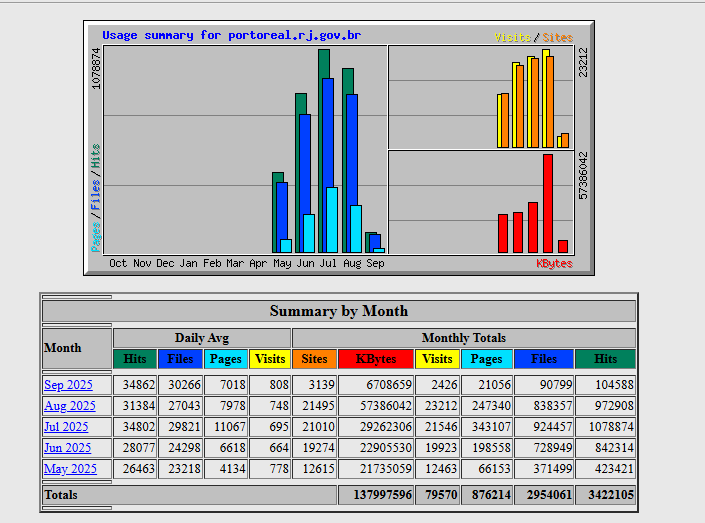Click yellow Visits header under Monthly Totals
Screen dimensions: 705x523
[437, 359]
